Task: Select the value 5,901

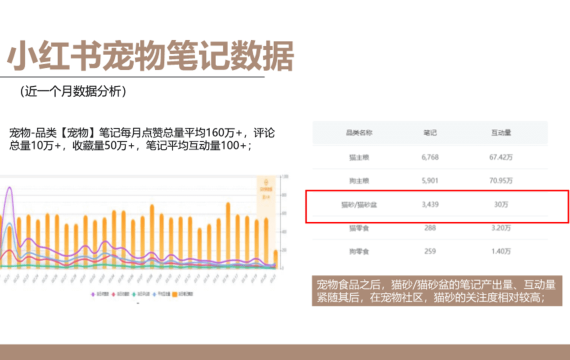Action: [430, 181]
